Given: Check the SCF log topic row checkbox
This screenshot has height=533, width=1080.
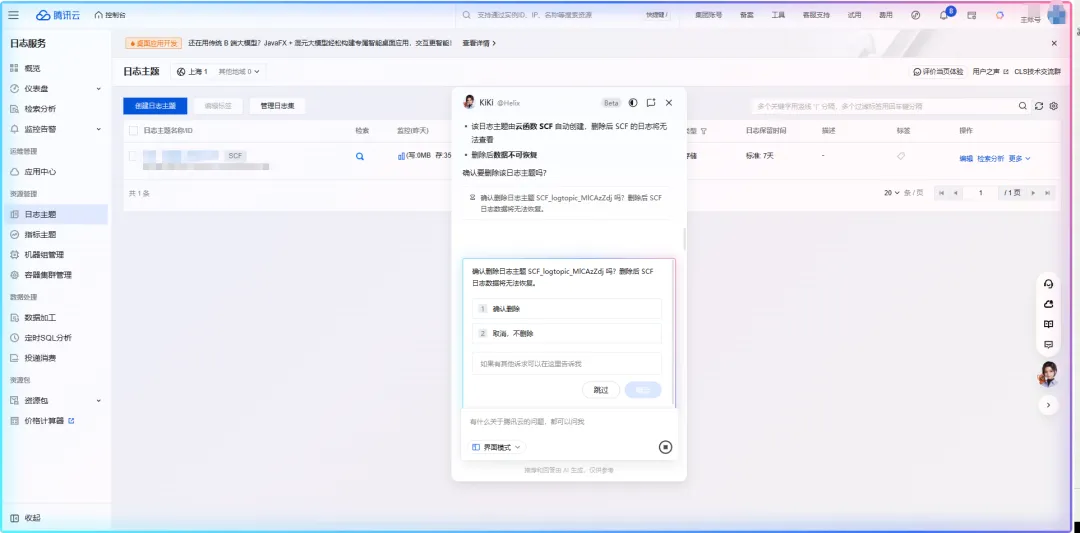Looking at the screenshot, I should 134,156.
